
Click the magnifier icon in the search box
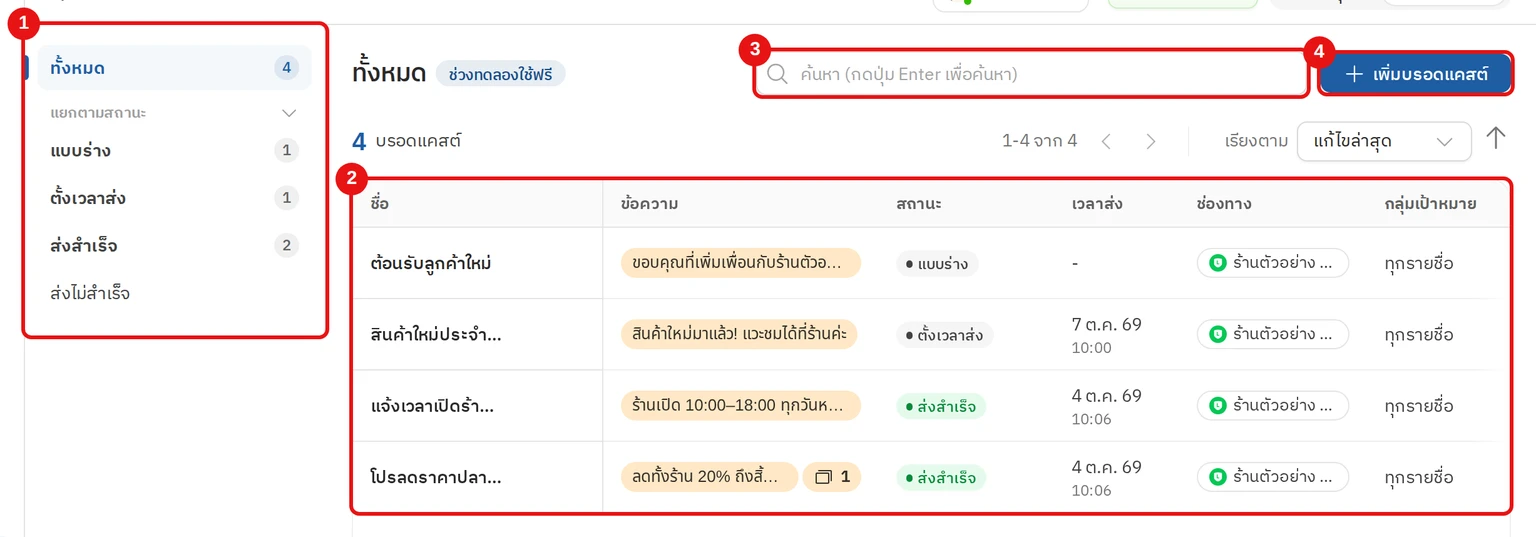[x=777, y=74]
